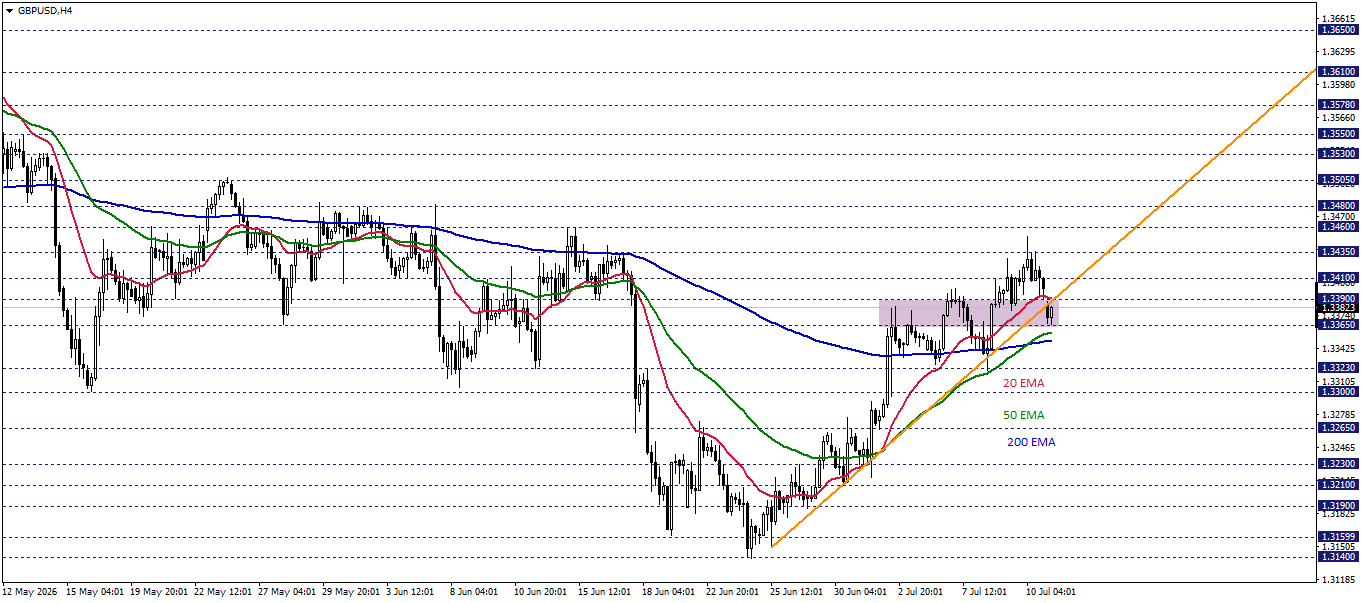
Task: Click the purple shaded rectangle zone
Action: pos(968,313)
